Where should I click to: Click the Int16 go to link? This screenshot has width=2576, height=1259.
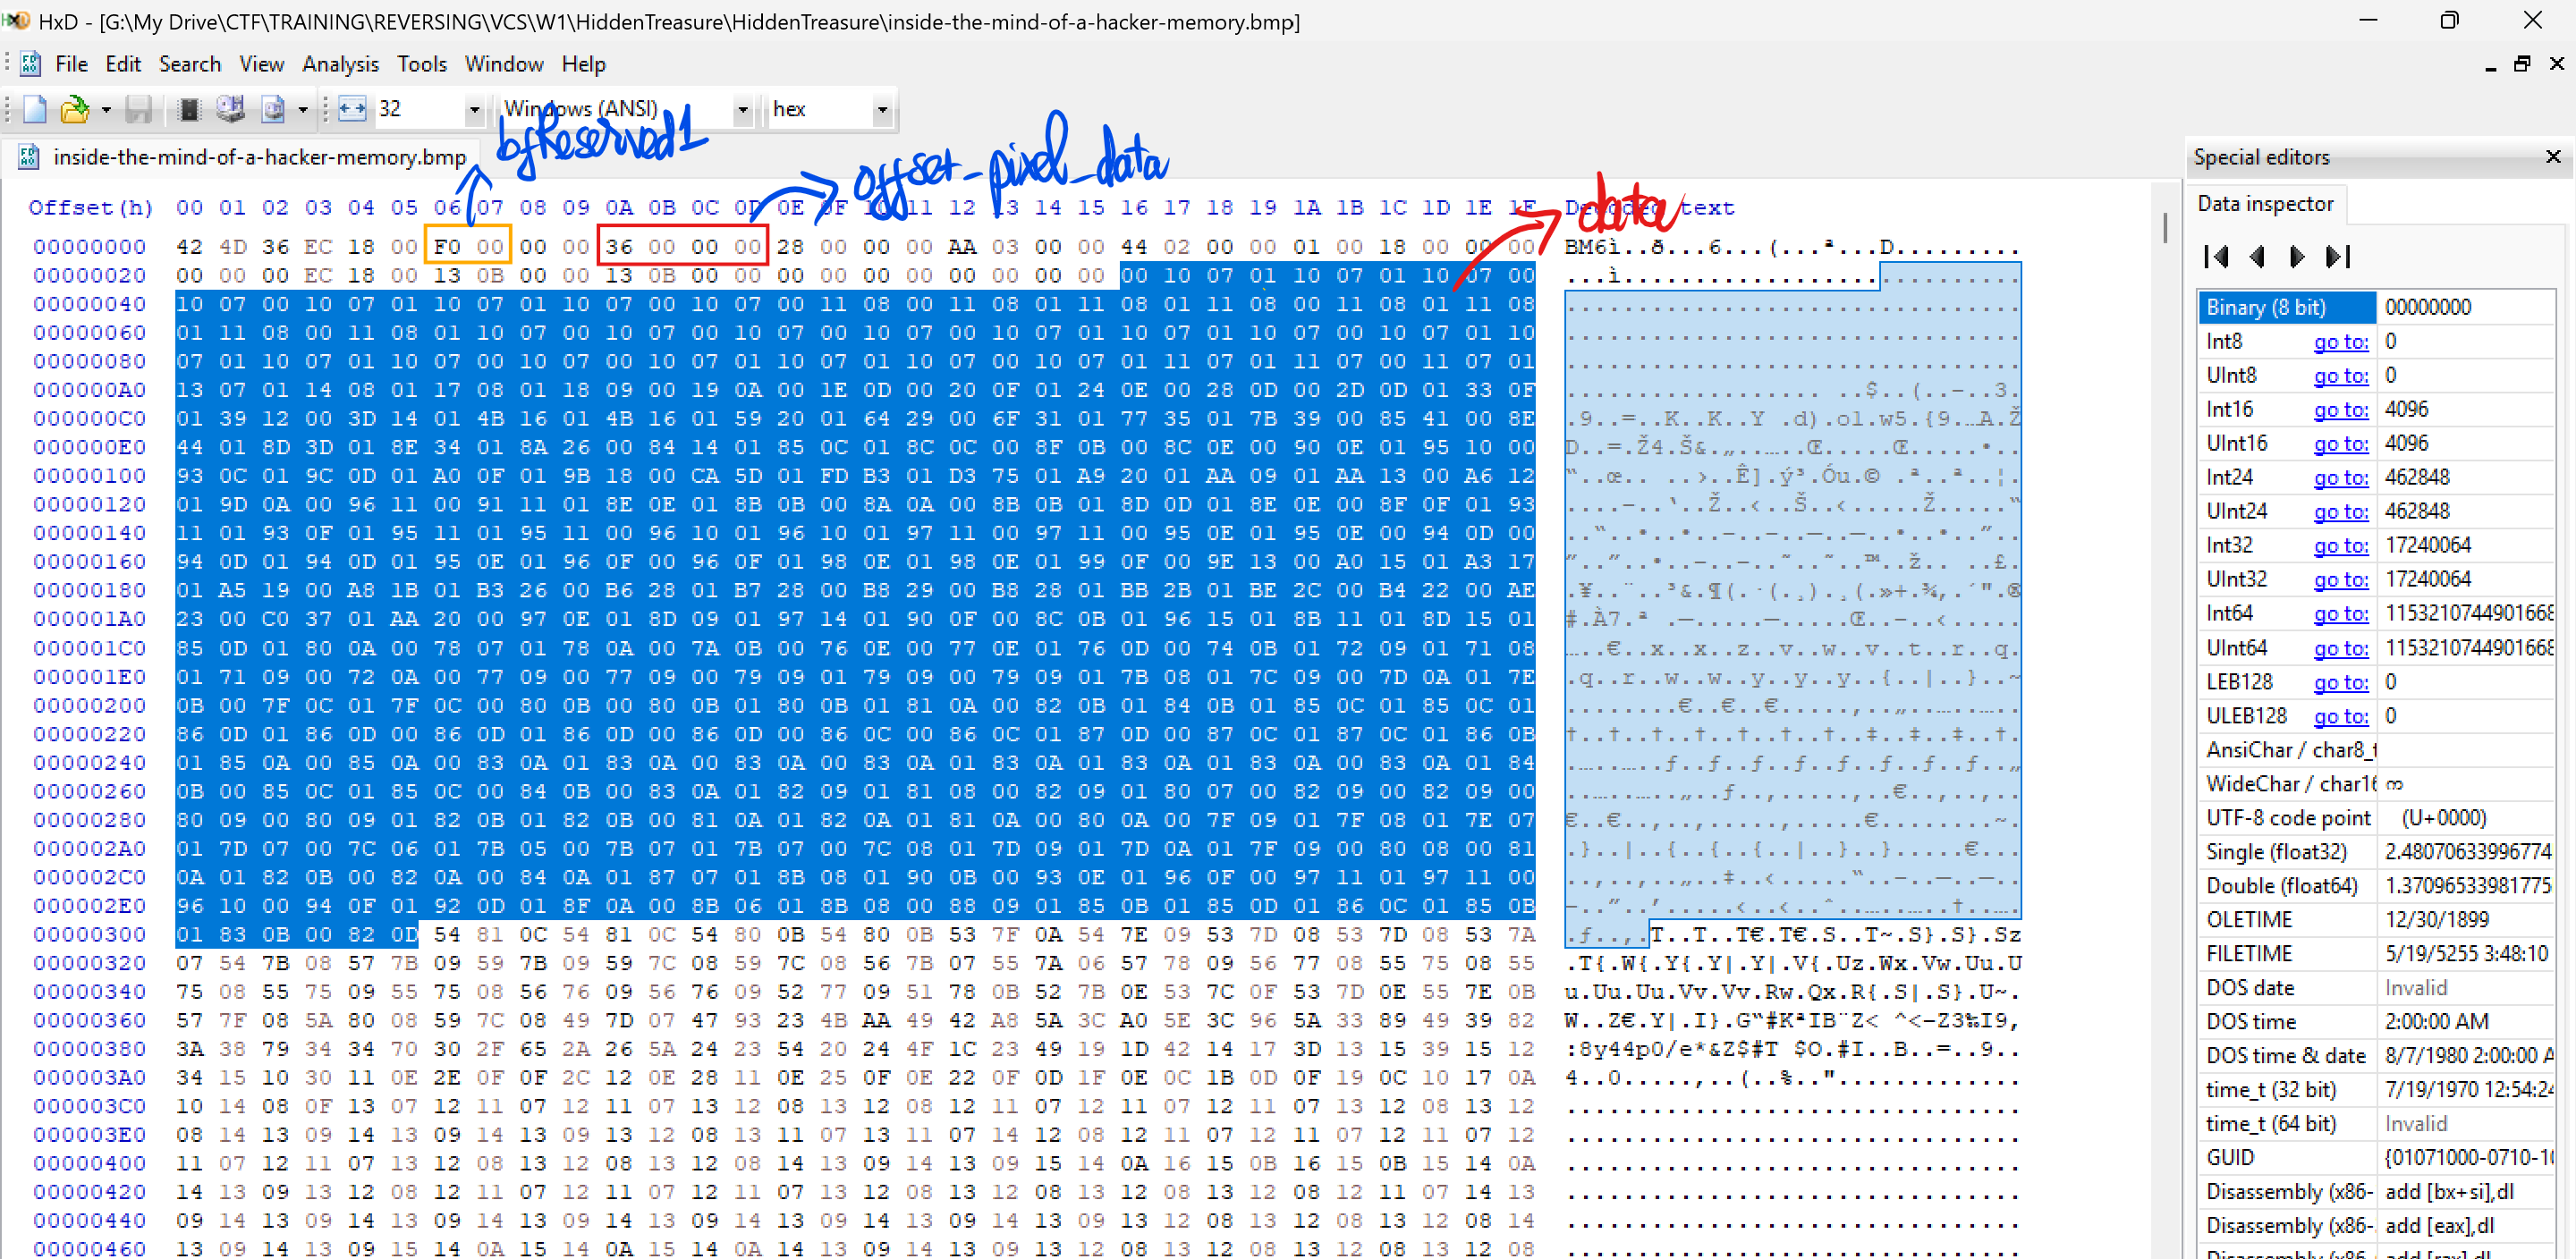(x=2340, y=409)
